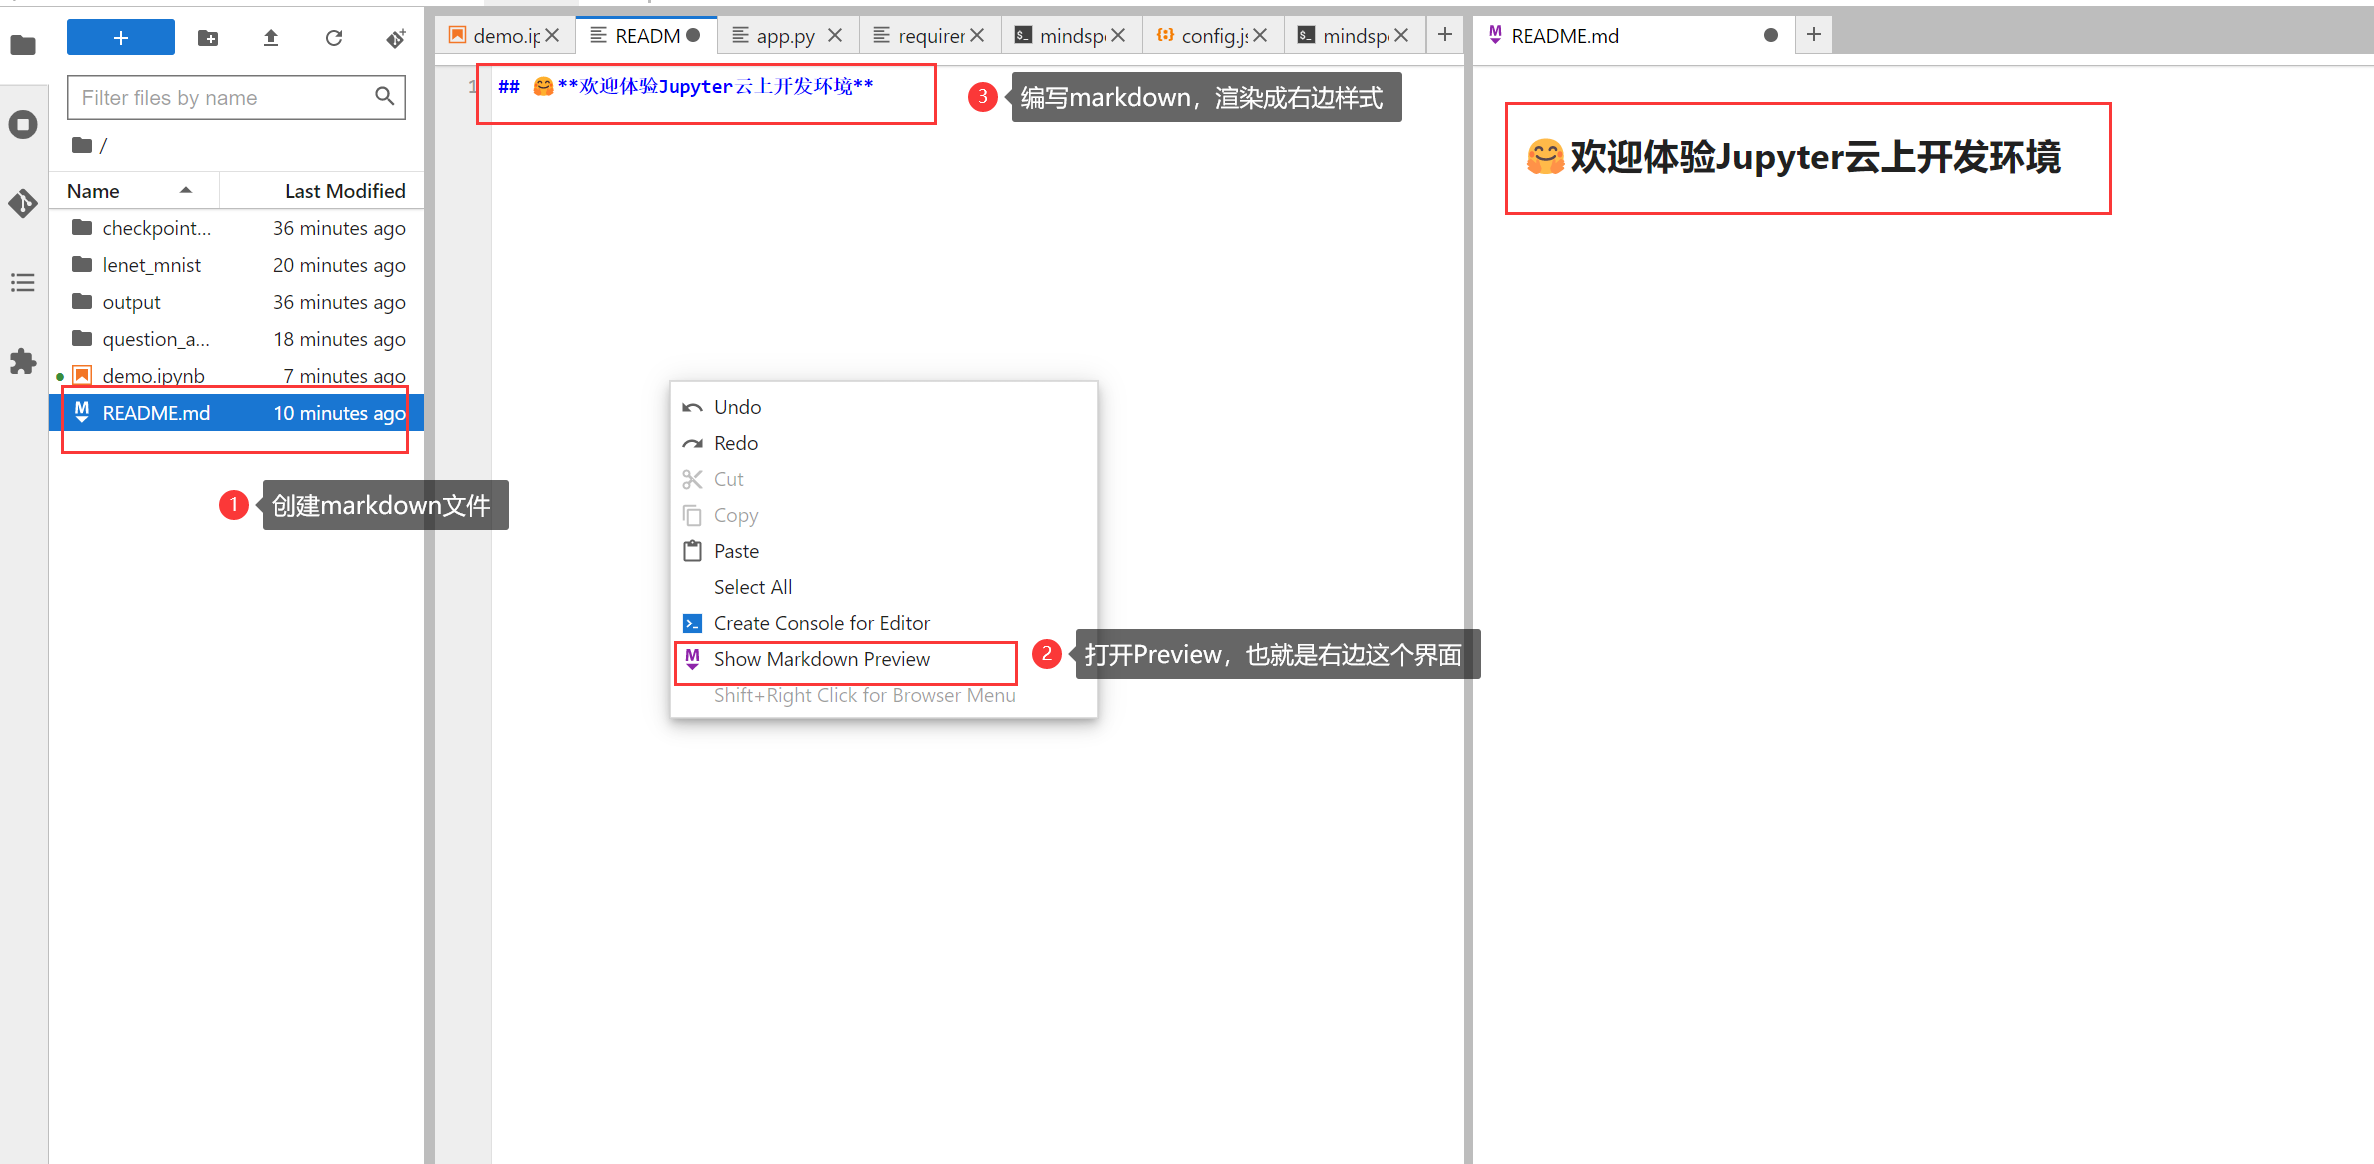Create a new folder with the toolbar icon
The height and width of the screenshot is (1164, 2374).
(207, 38)
